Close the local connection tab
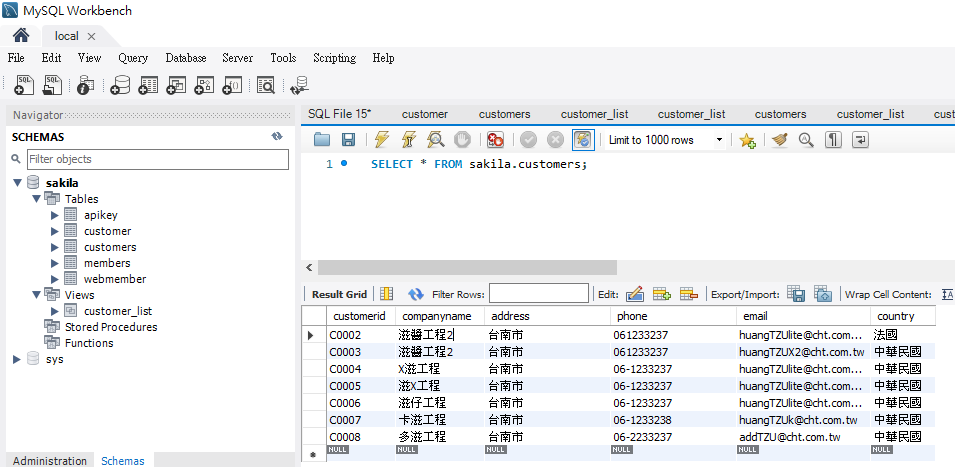The image size is (955, 467). tap(91, 37)
